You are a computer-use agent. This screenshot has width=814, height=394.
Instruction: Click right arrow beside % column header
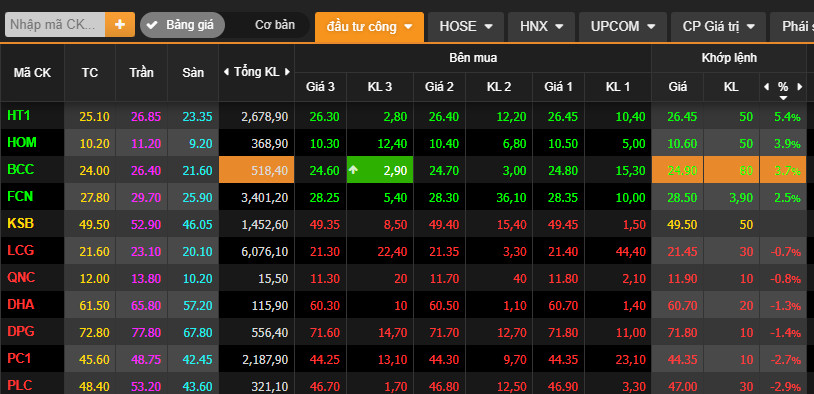pos(800,86)
